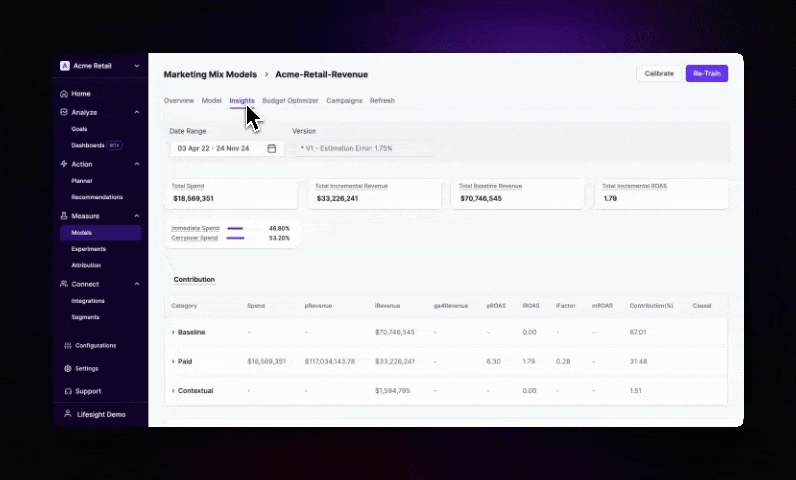The width and height of the screenshot is (796, 480).
Task: Switch to the Budget Optimizer tab
Action: pos(290,100)
